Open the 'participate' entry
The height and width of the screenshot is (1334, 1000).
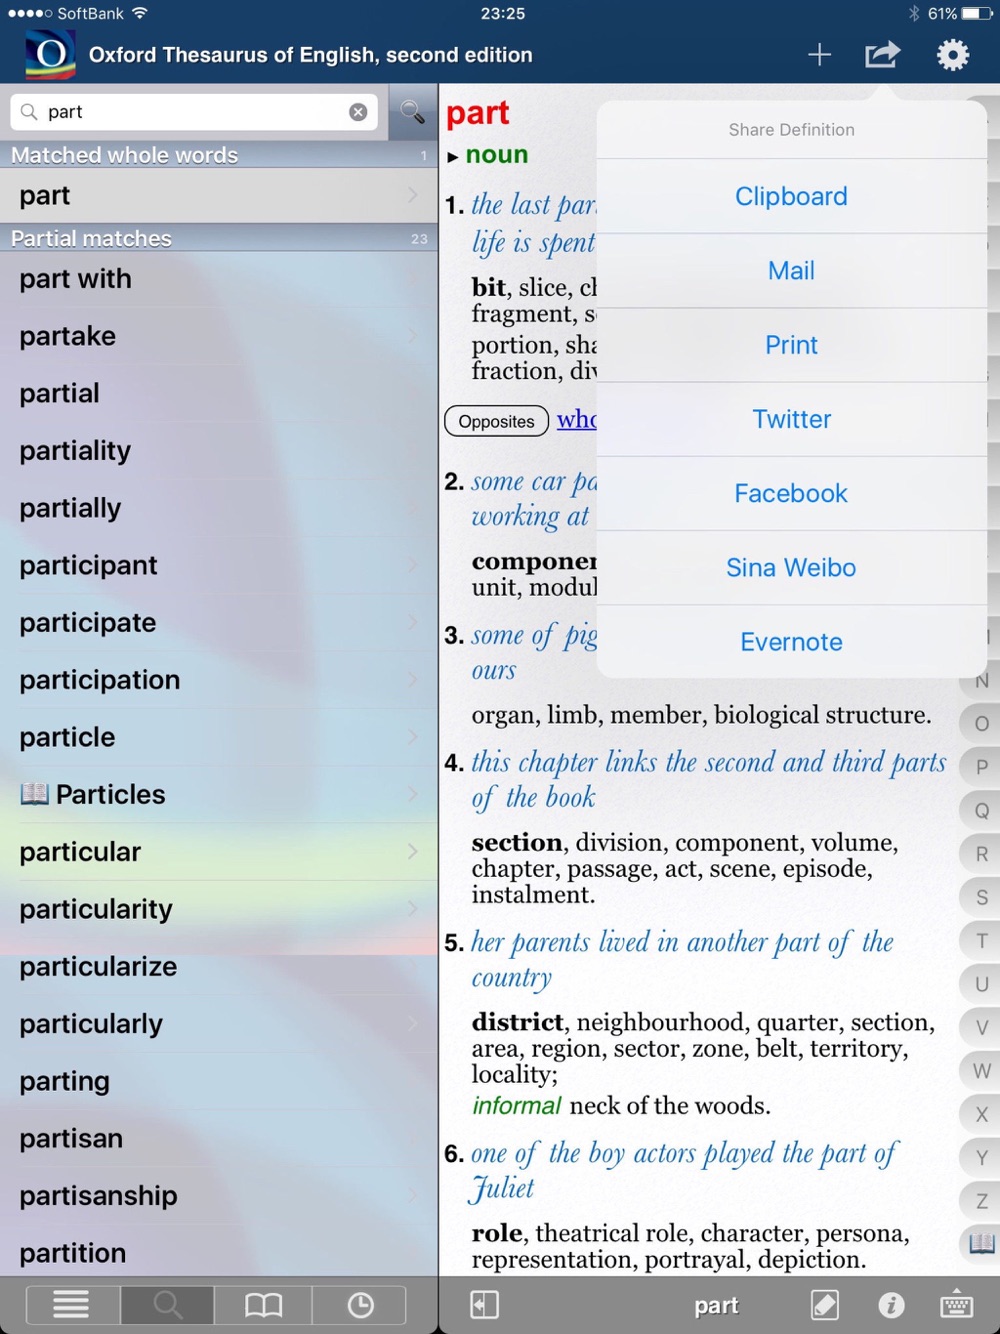tap(218, 623)
